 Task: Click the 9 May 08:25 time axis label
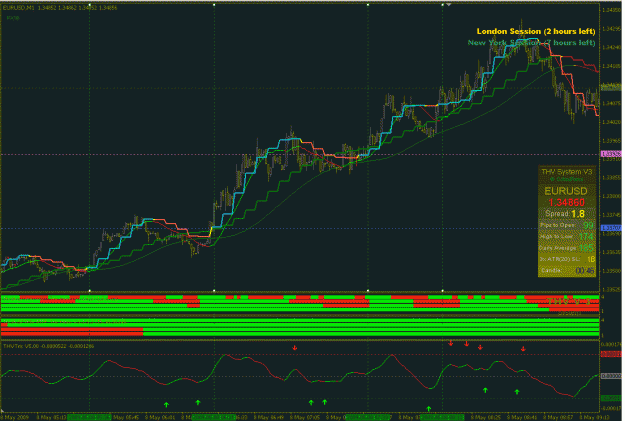point(488,417)
